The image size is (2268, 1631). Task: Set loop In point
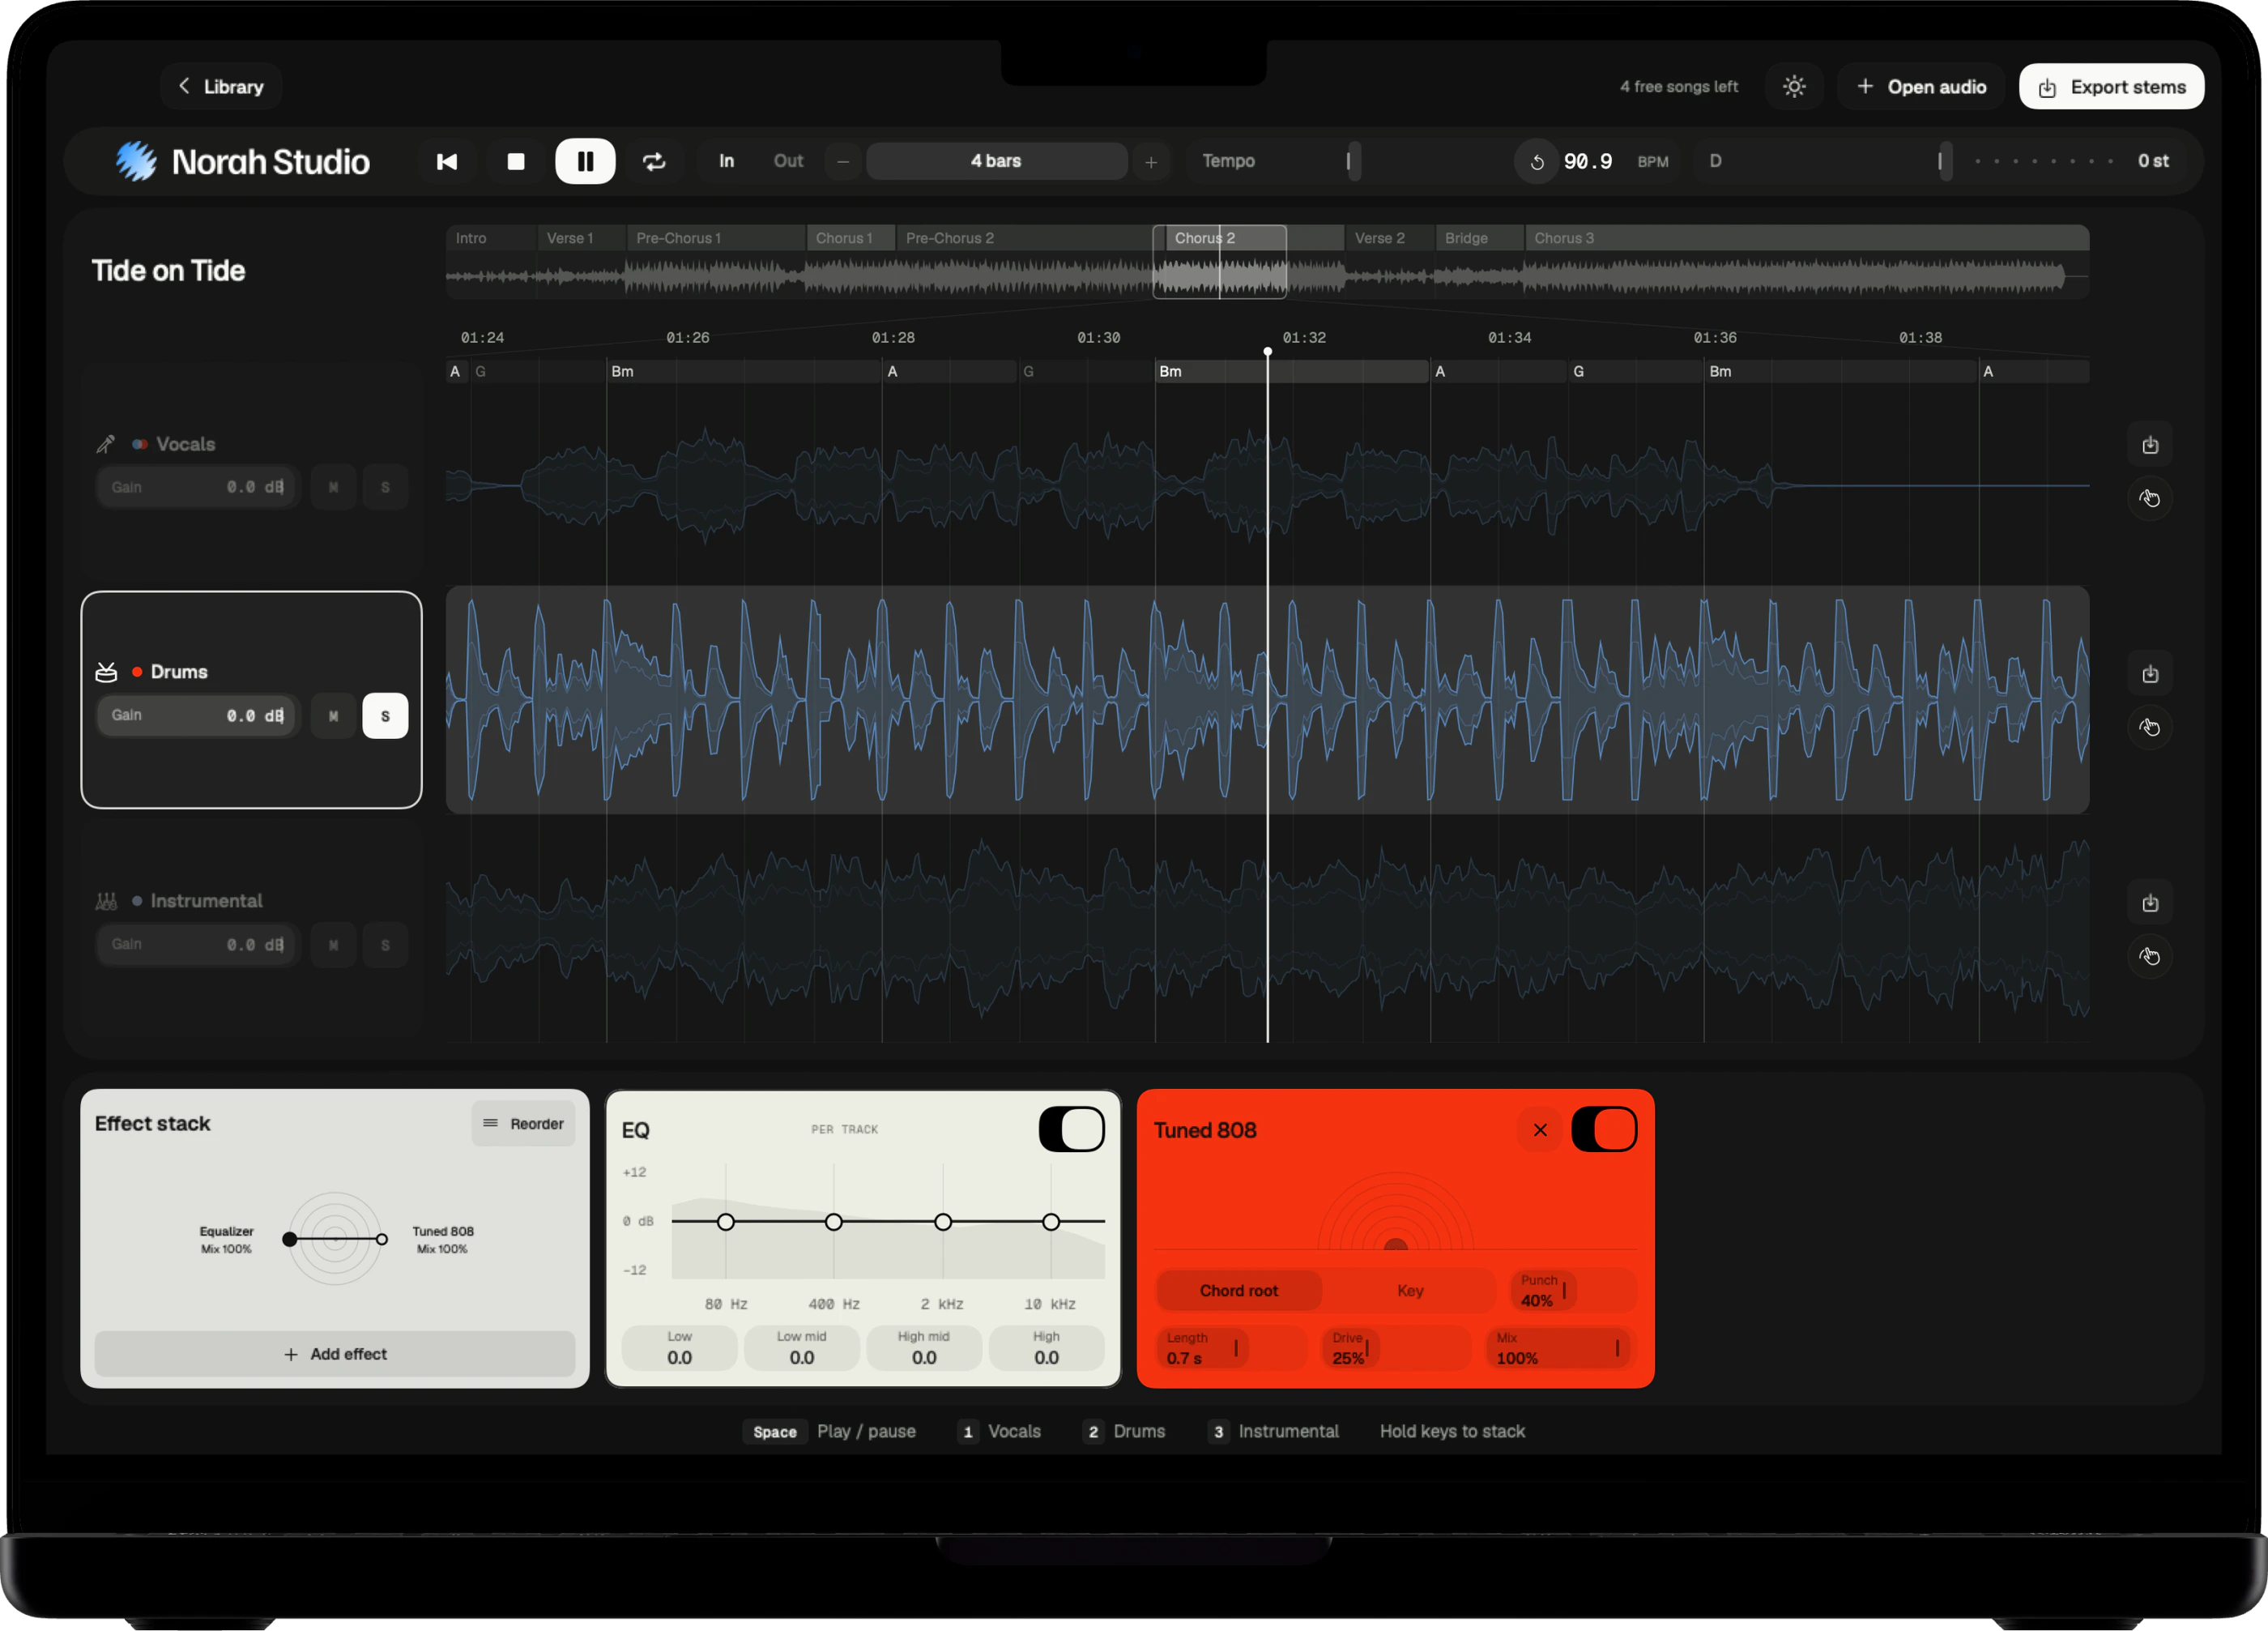tap(727, 161)
